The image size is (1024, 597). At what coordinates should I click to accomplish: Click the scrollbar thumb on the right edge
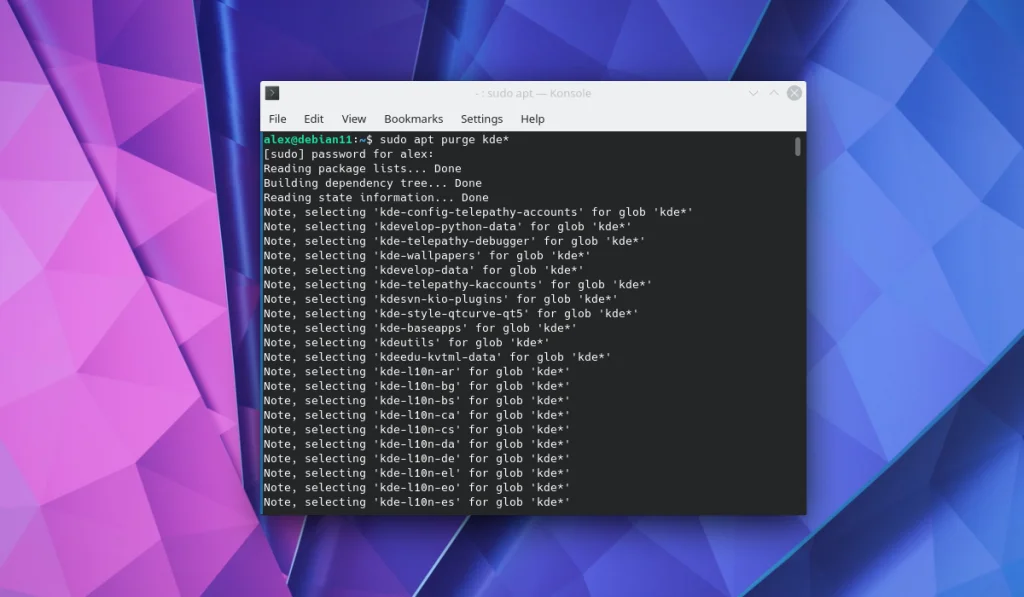click(797, 147)
